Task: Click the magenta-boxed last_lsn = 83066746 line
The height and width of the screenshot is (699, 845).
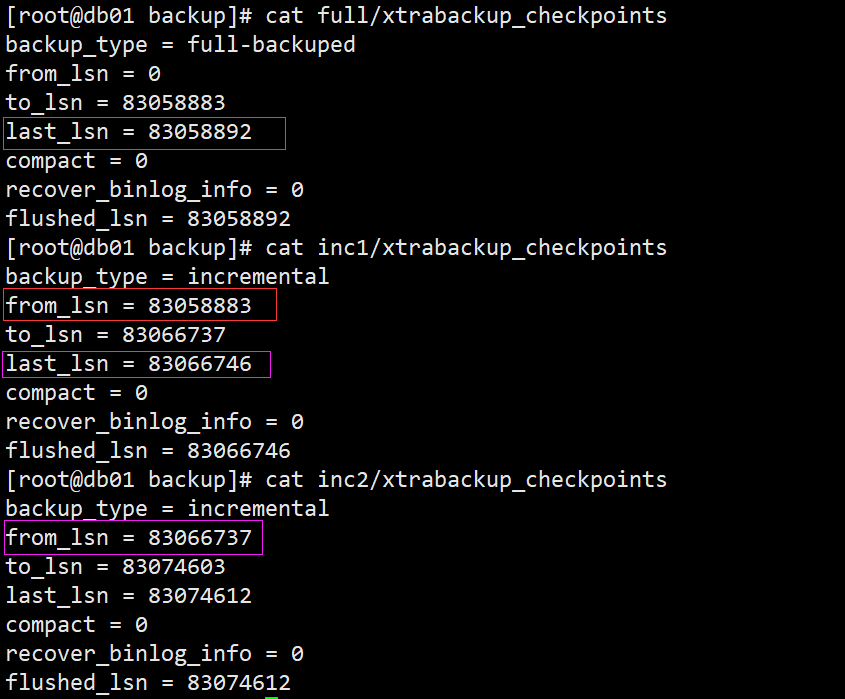Action: click(129, 364)
